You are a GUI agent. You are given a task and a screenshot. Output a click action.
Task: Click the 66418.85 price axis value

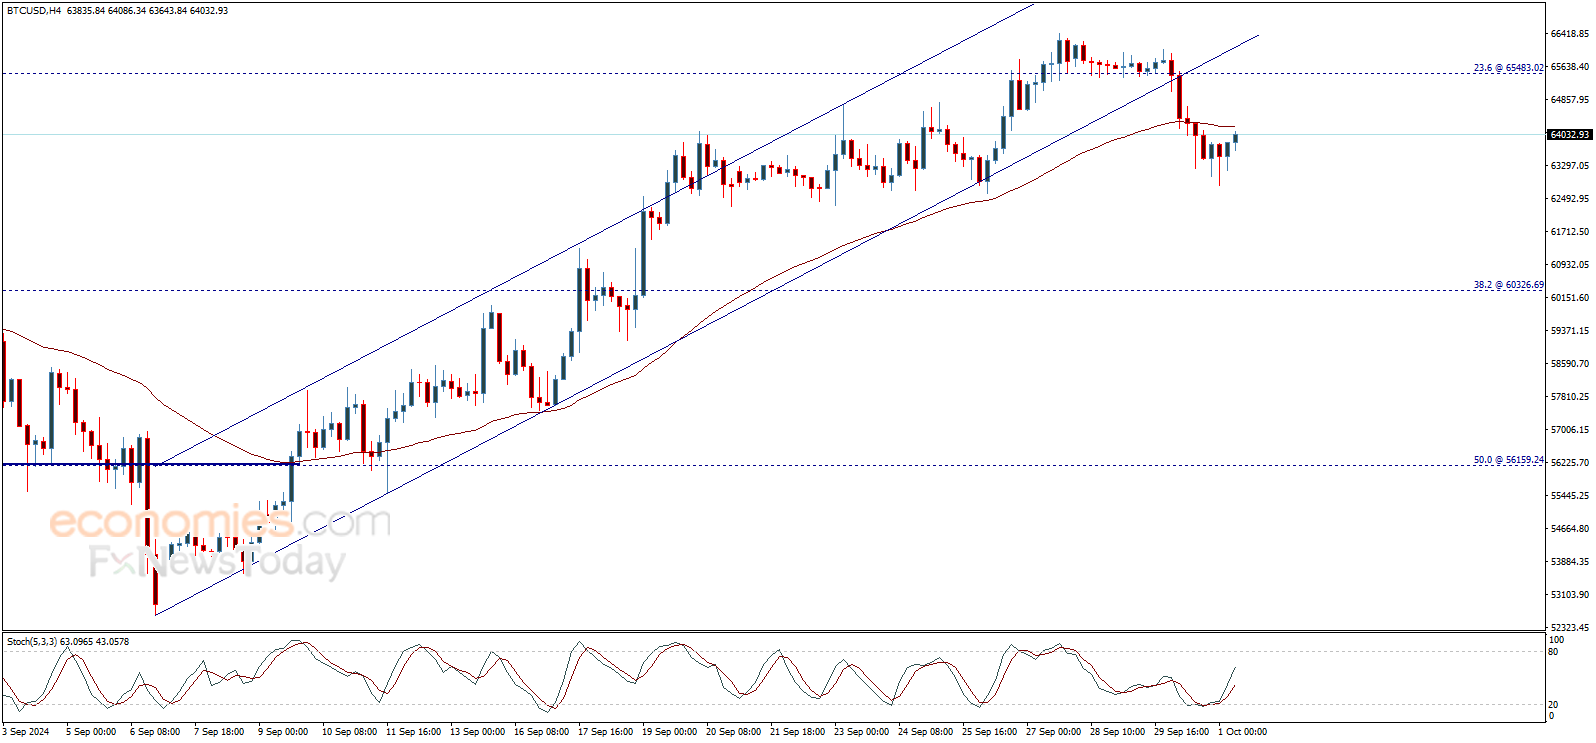click(x=1569, y=34)
